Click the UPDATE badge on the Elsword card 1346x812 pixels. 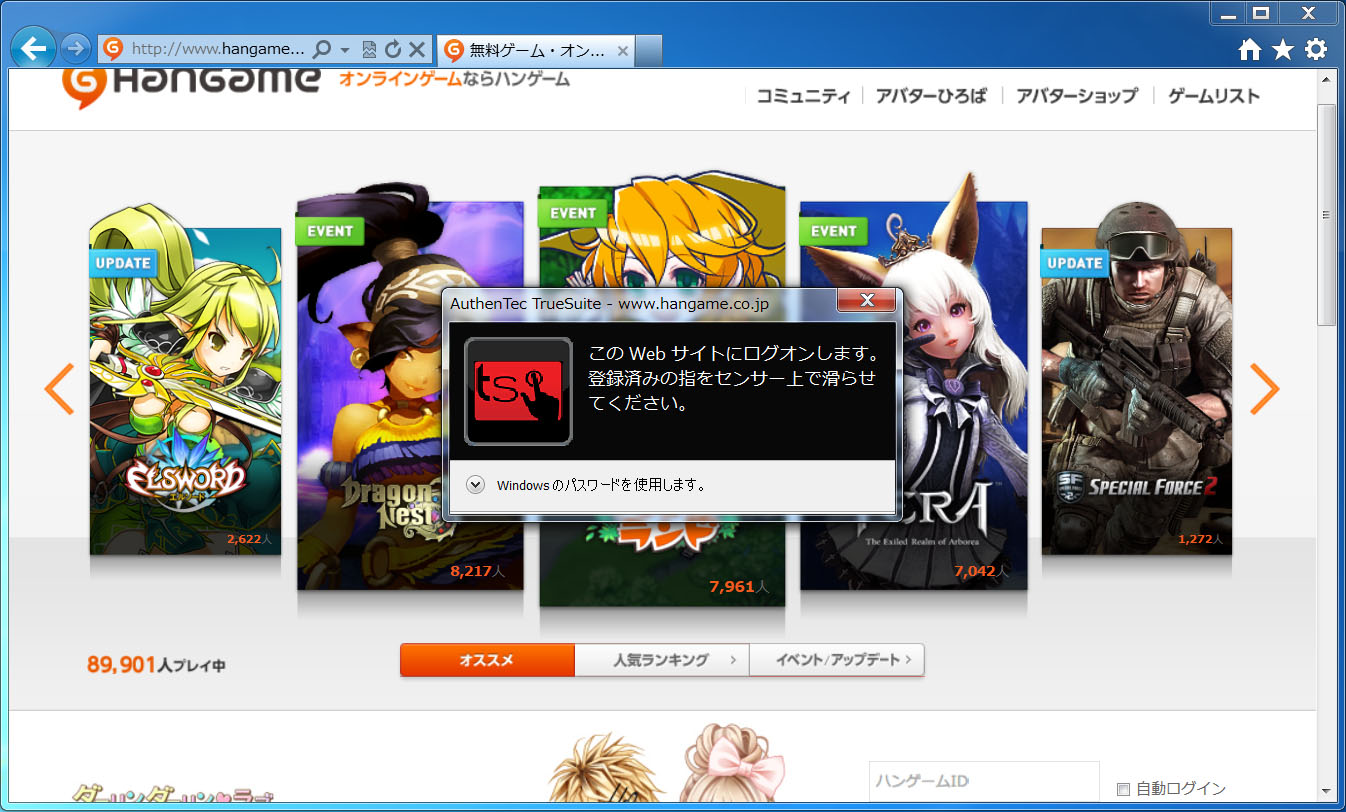(123, 263)
